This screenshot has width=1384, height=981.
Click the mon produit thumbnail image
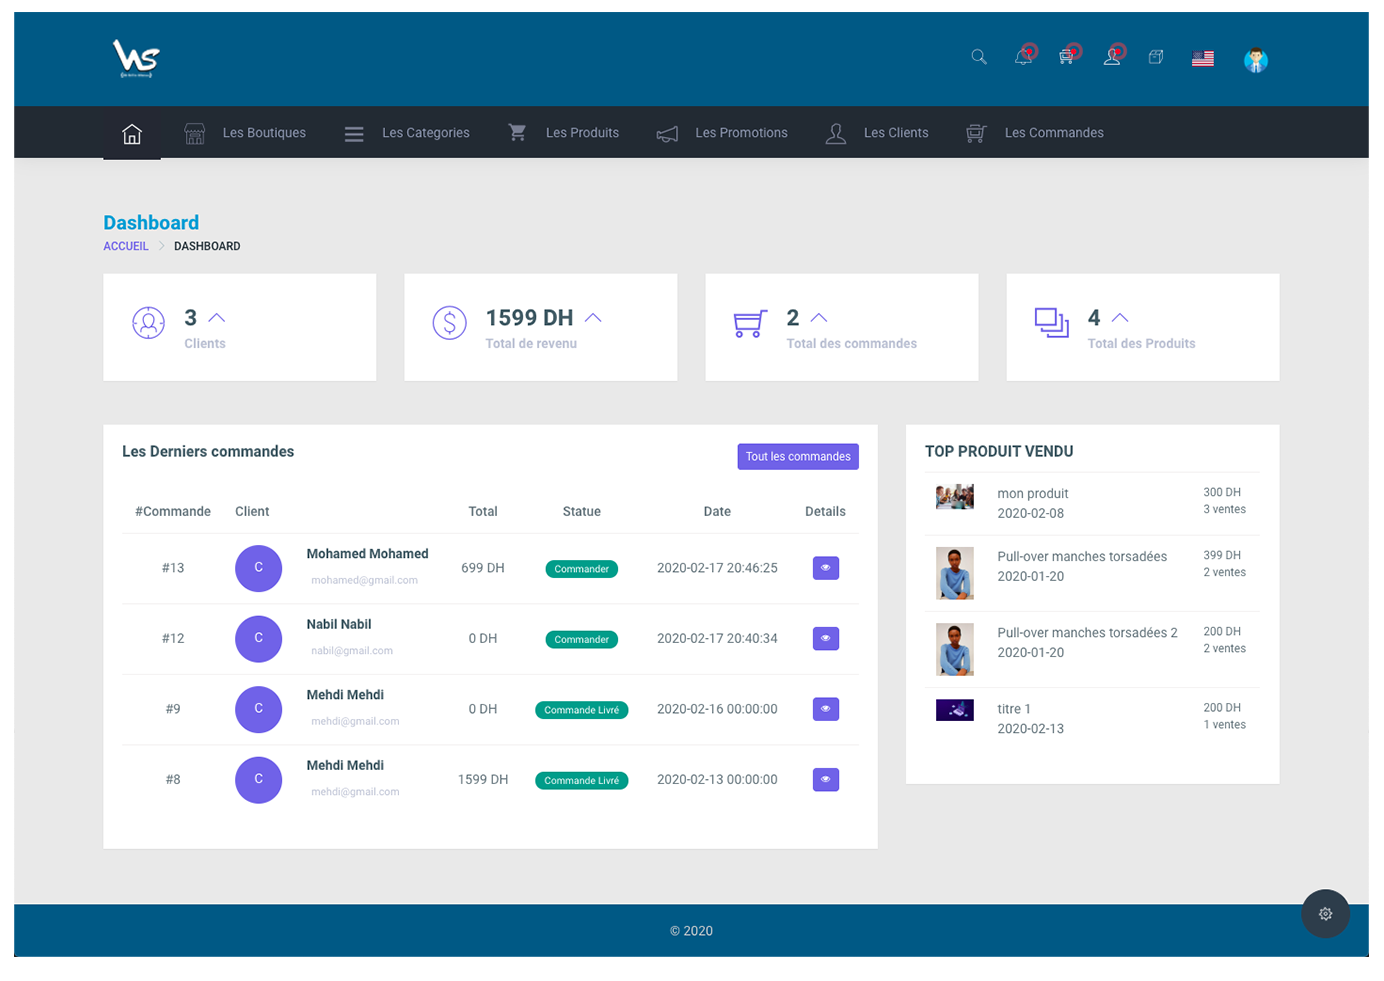click(x=954, y=497)
